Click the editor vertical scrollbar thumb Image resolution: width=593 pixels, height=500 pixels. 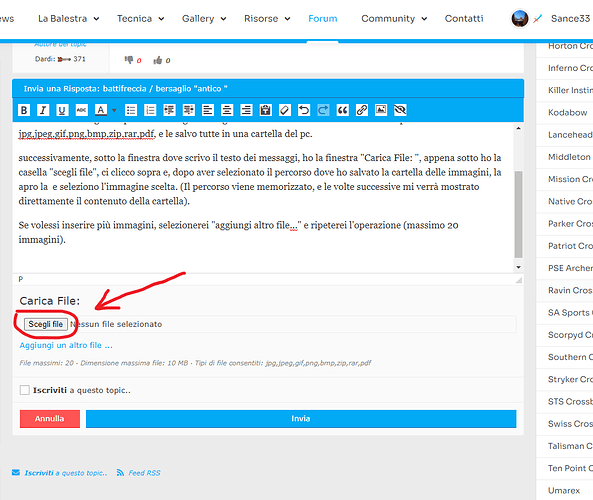[x=518, y=214]
